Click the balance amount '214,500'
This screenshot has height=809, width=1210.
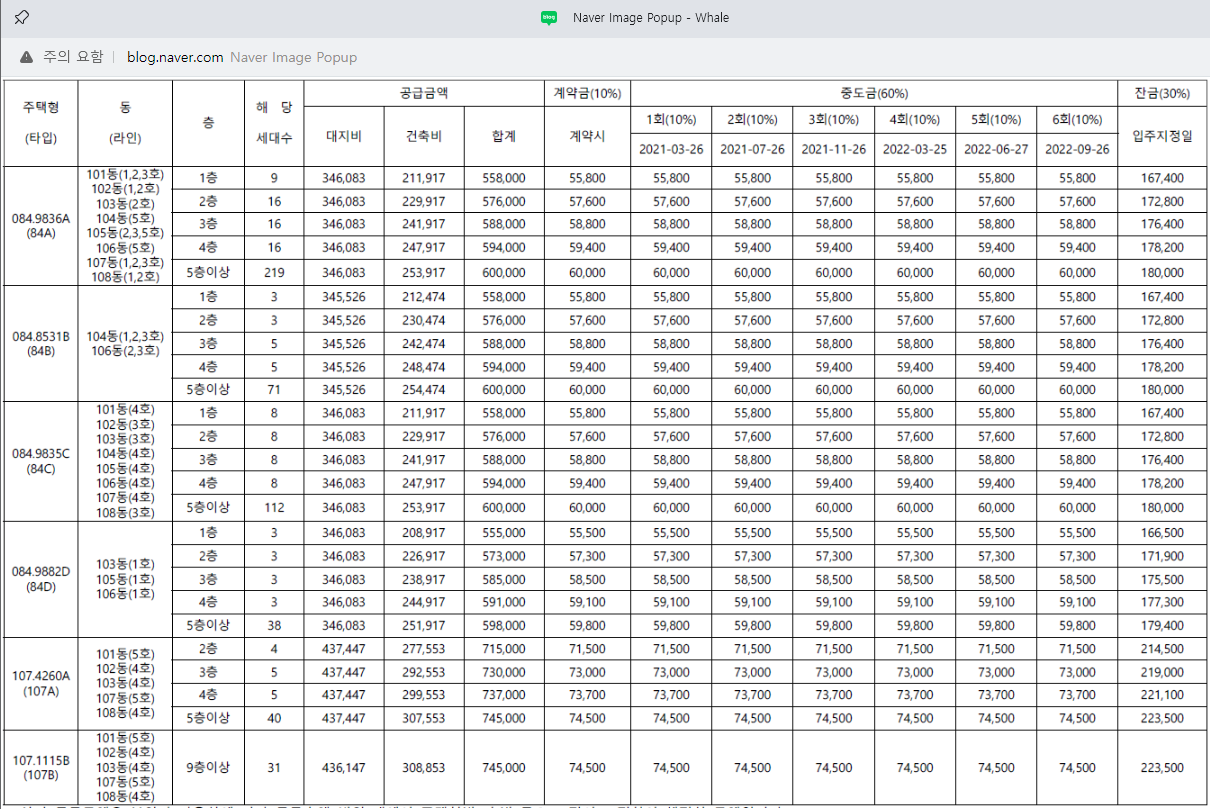pos(1162,650)
